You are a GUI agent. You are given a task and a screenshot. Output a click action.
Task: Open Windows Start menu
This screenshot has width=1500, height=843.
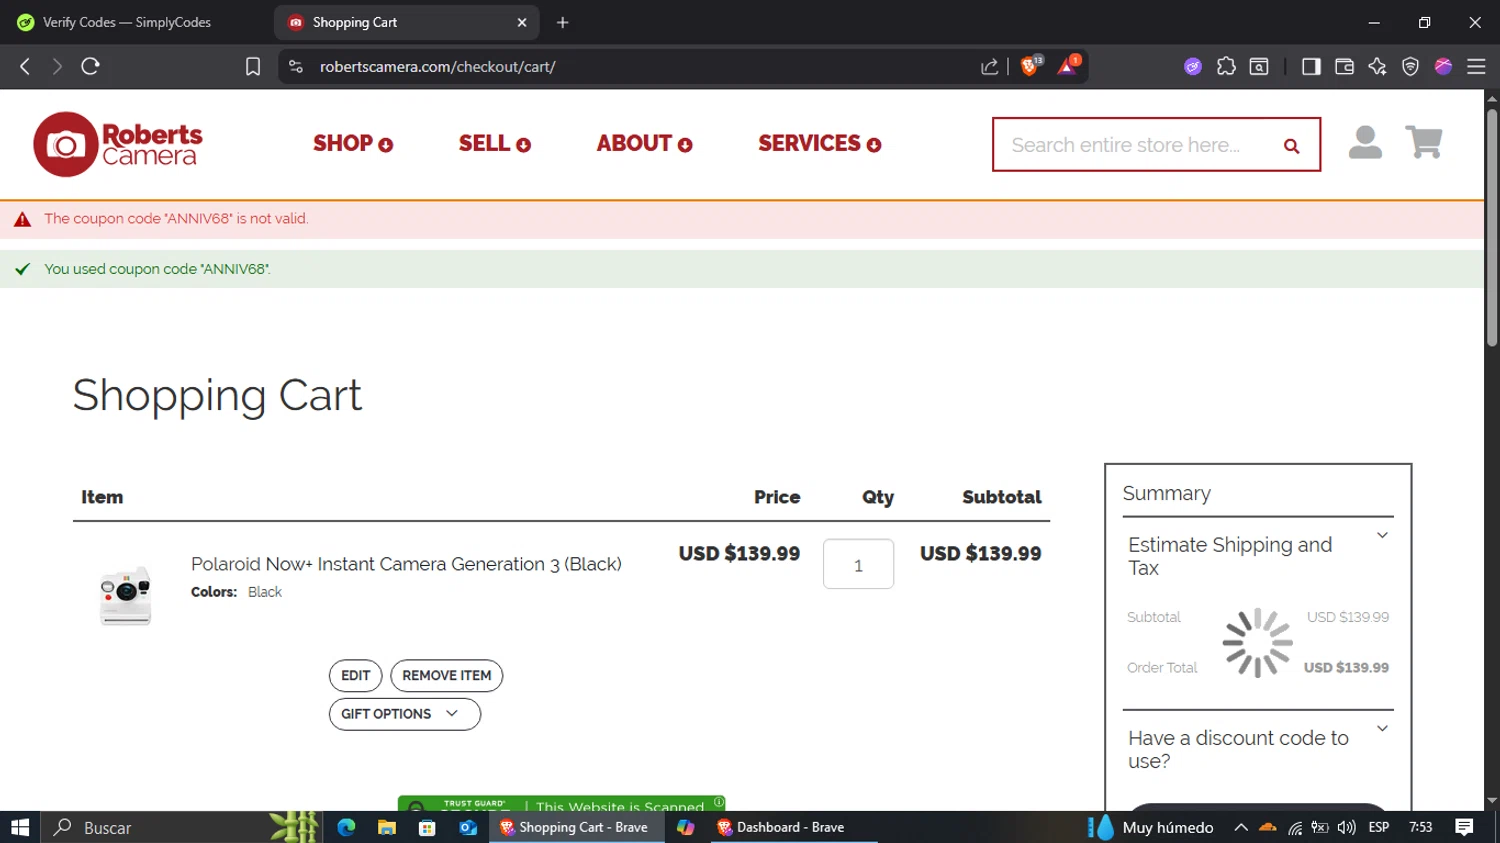point(20,827)
